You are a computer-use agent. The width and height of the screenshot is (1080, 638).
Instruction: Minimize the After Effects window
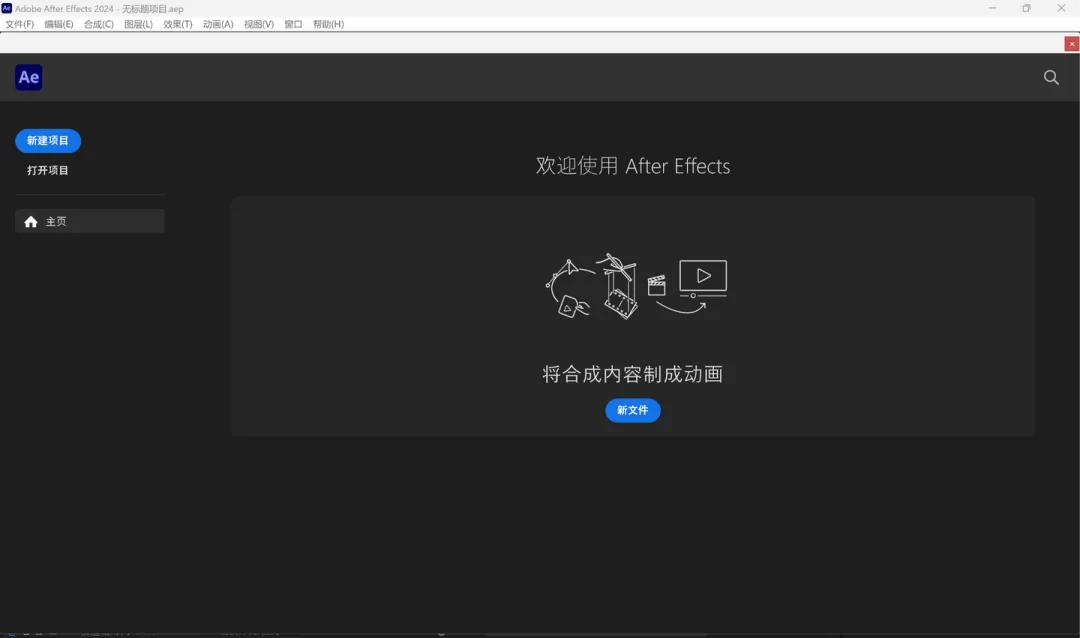pyautogui.click(x=992, y=8)
